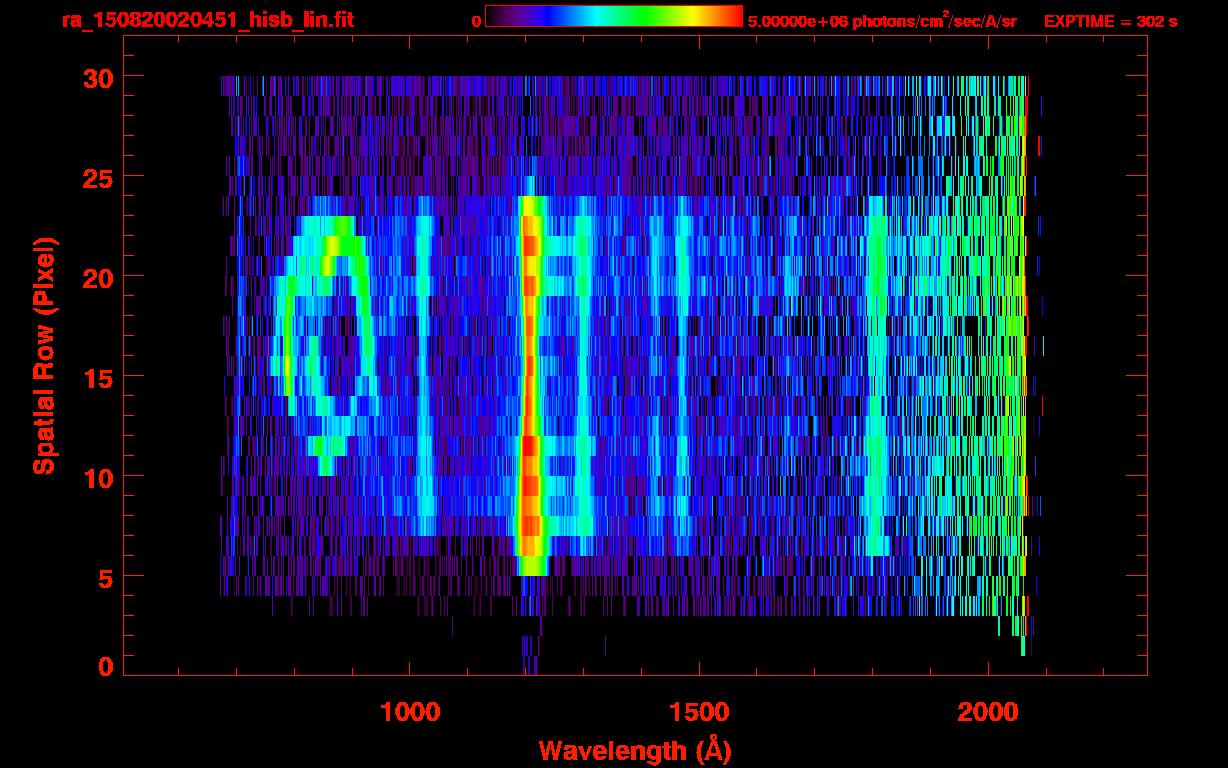This screenshot has width=1228, height=768.
Task: Click the rainbow color scale bar
Action: pos(614,16)
